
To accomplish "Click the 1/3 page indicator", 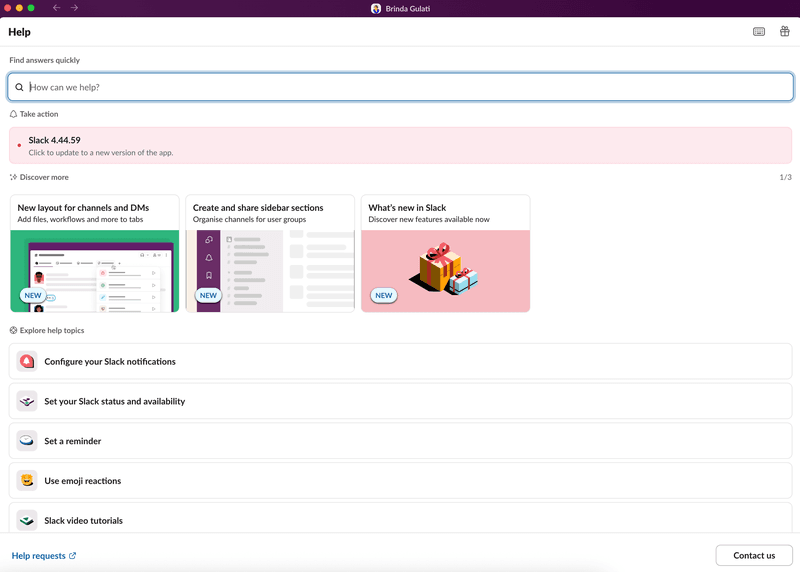I will (x=785, y=177).
